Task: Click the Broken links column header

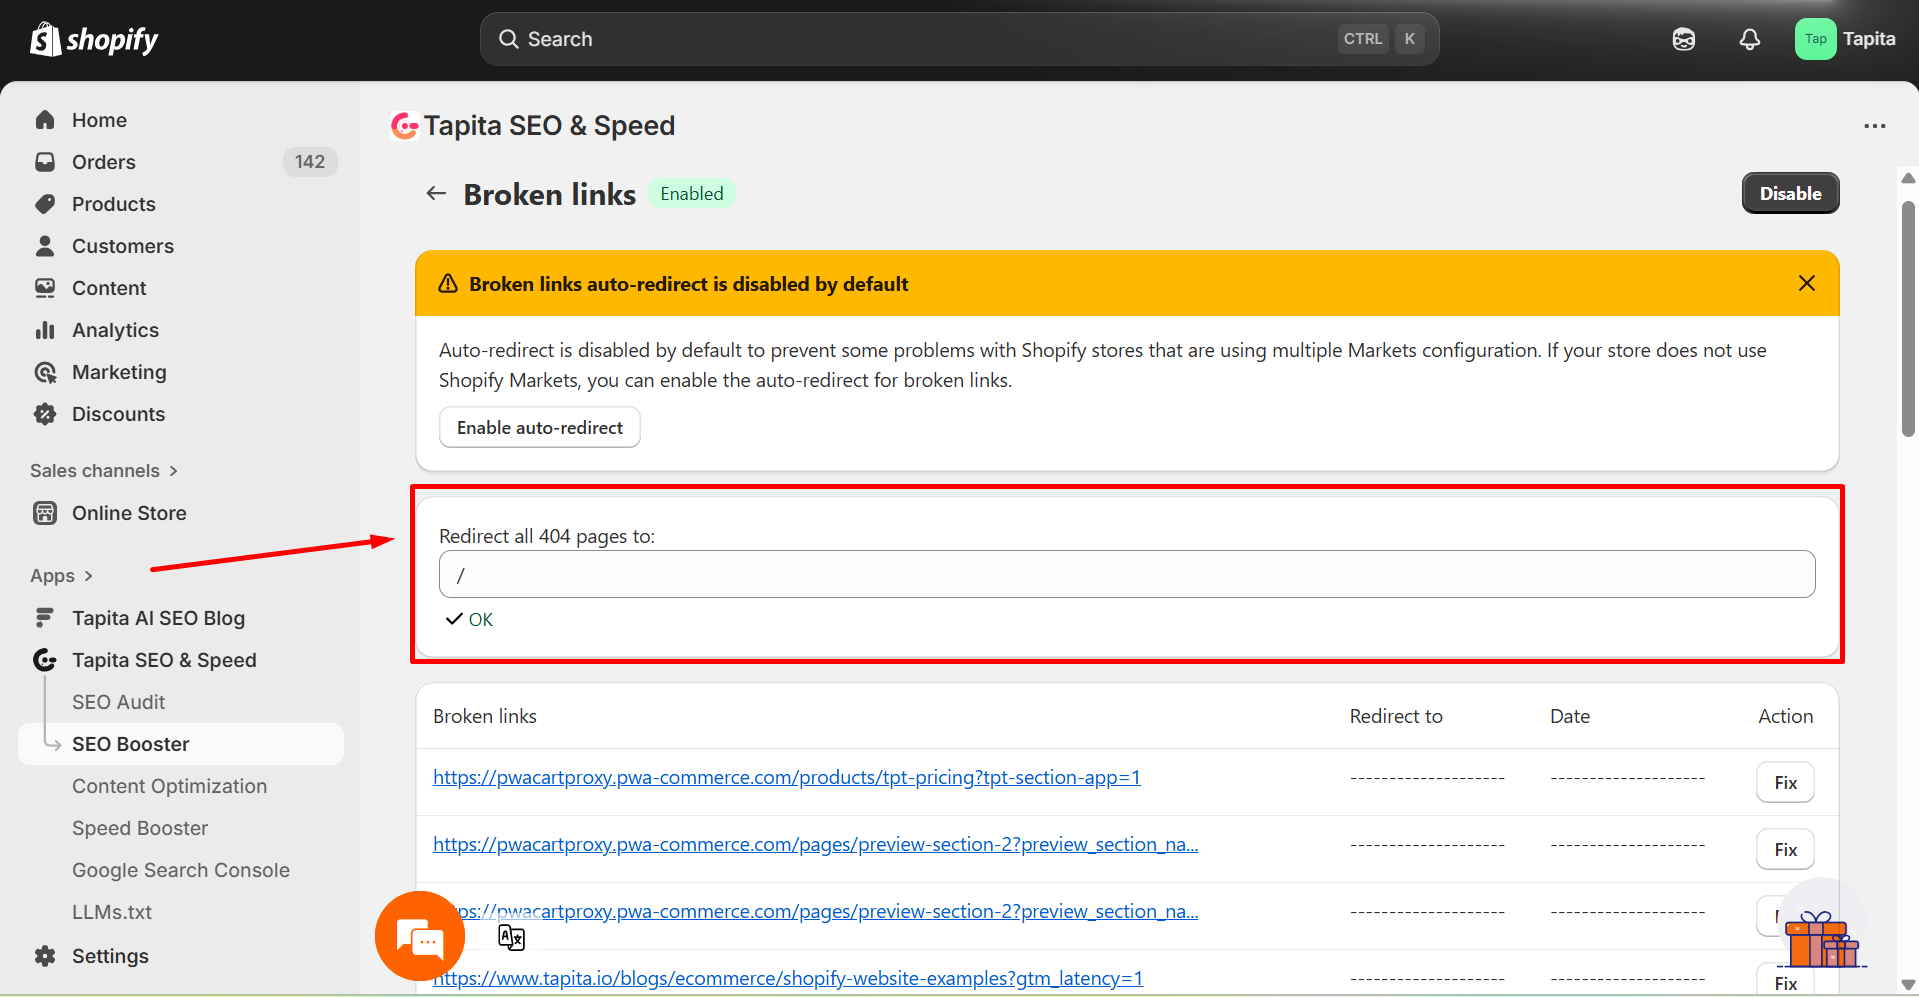Action: click(x=485, y=716)
